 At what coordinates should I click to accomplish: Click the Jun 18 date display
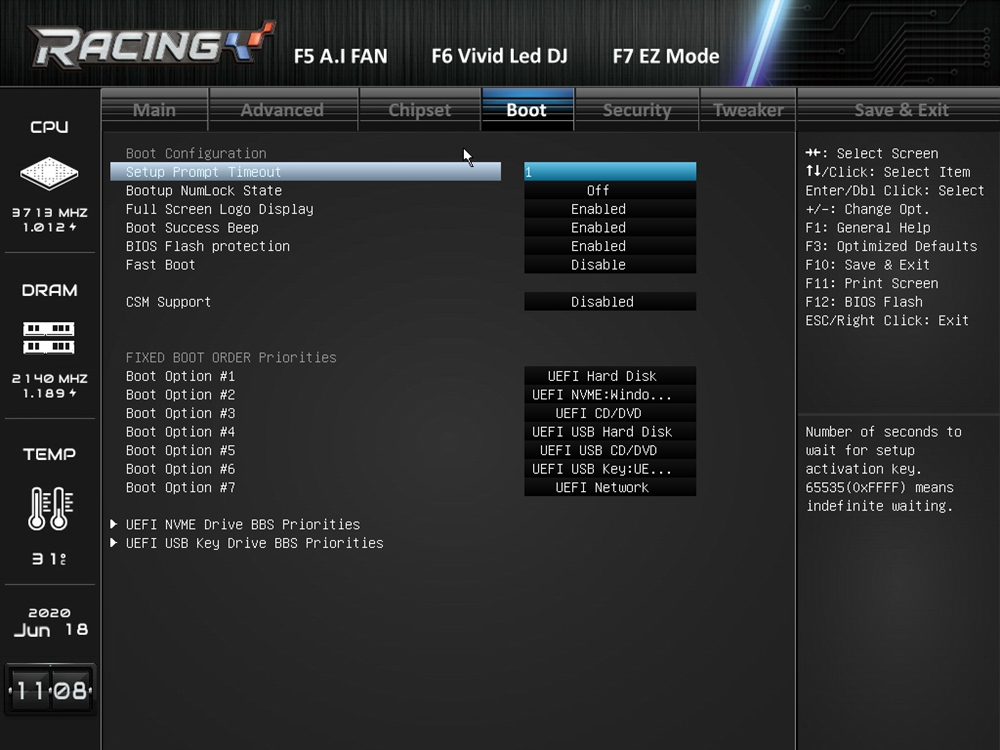[50, 630]
